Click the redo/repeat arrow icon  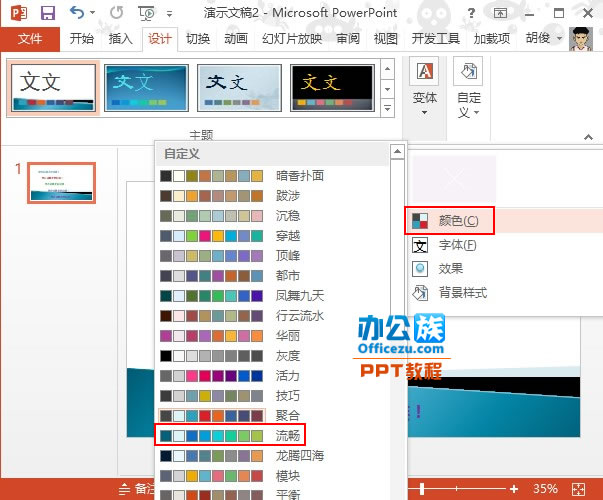117,13
